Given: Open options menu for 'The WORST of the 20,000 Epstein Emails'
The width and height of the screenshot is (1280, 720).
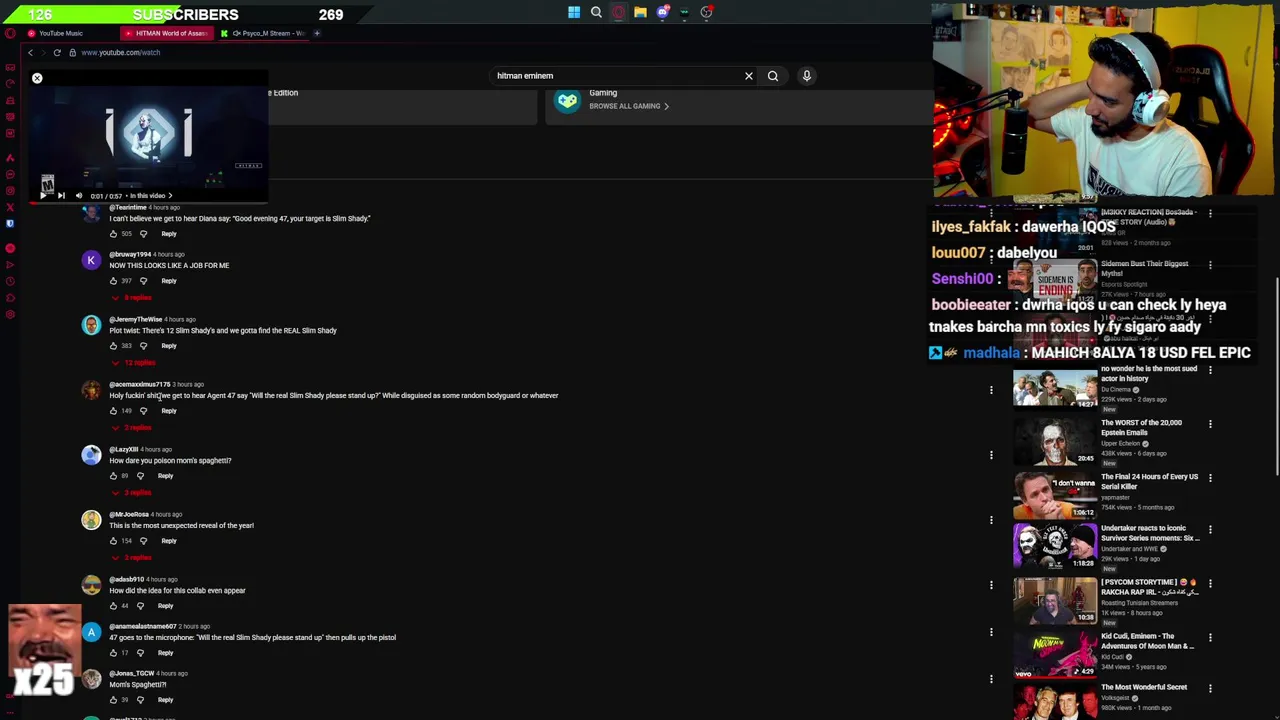Looking at the screenshot, I should point(1210,424).
